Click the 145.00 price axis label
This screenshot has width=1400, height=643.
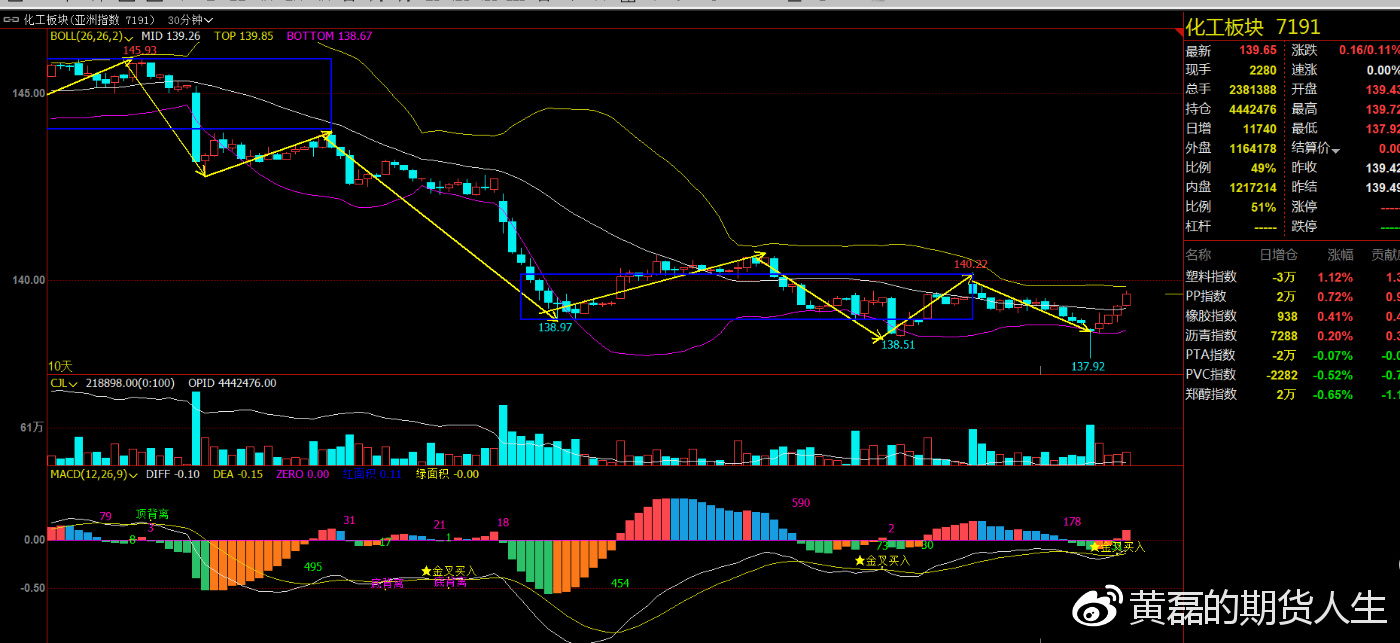coord(29,94)
